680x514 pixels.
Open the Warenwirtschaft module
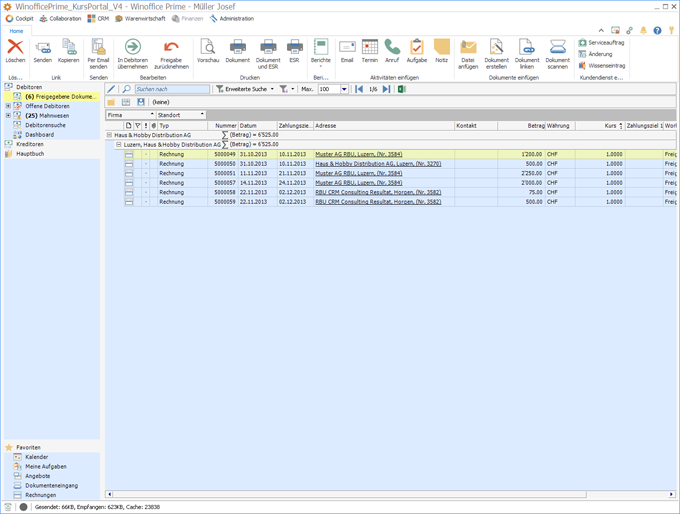pyautogui.click(x=140, y=19)
